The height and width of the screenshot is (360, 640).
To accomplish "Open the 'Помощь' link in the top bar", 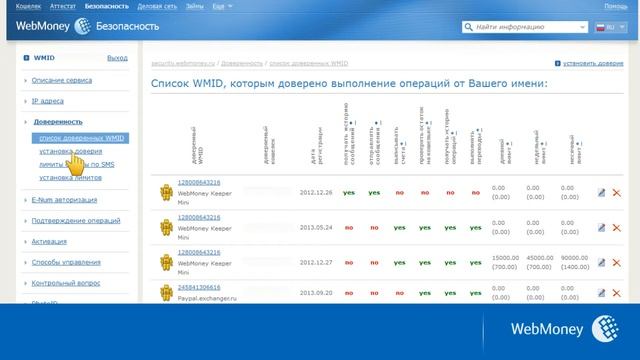I will (616, 6).
